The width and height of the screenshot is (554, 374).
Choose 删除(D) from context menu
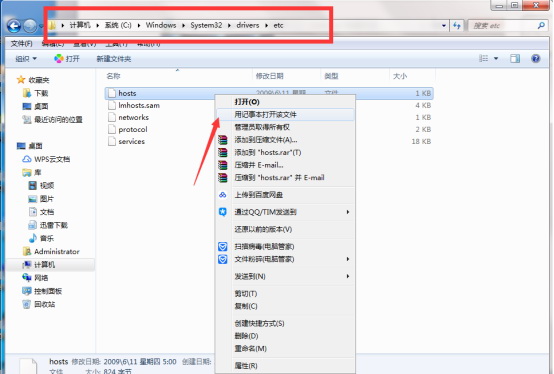point(285,336)
